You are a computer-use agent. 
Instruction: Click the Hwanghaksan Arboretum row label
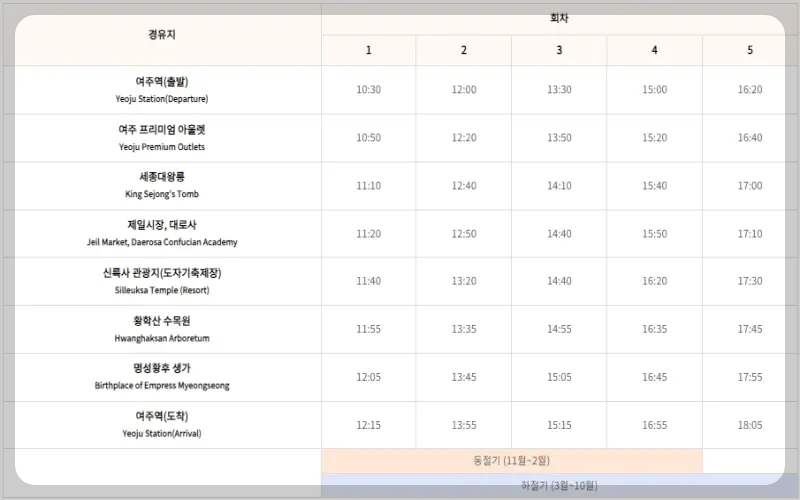pyautogui.click(x=162, y=329)
